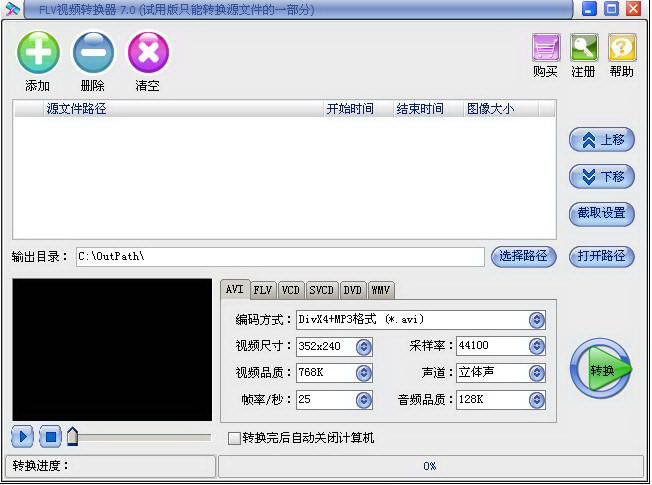Click the Open Path (打开路径) button
The image size is (652, 485).
(602, 256)
